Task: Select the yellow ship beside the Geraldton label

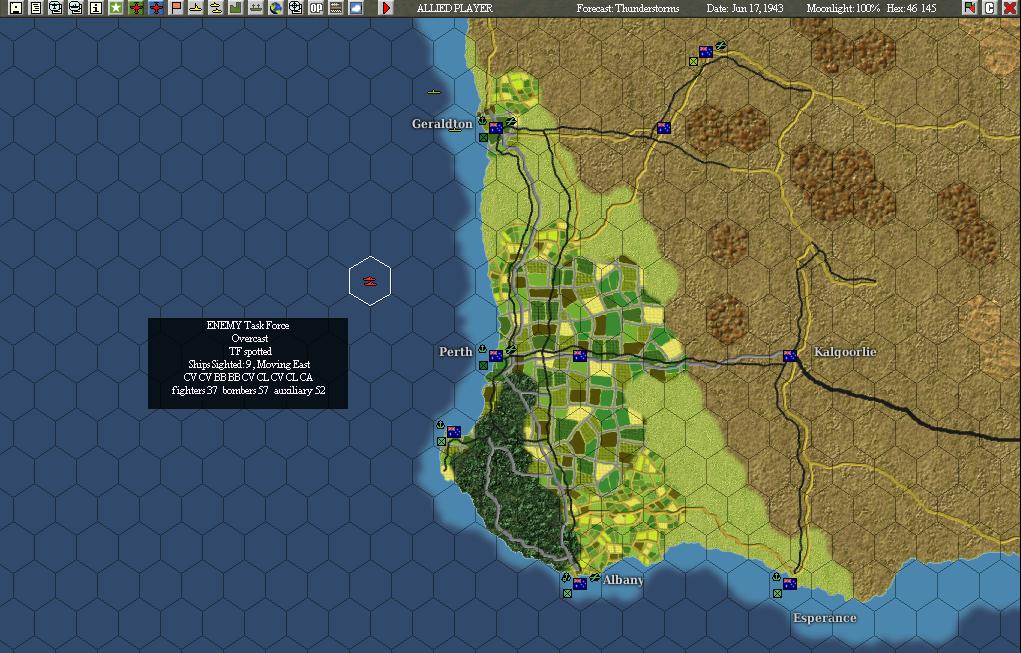Action: point(455,130)
